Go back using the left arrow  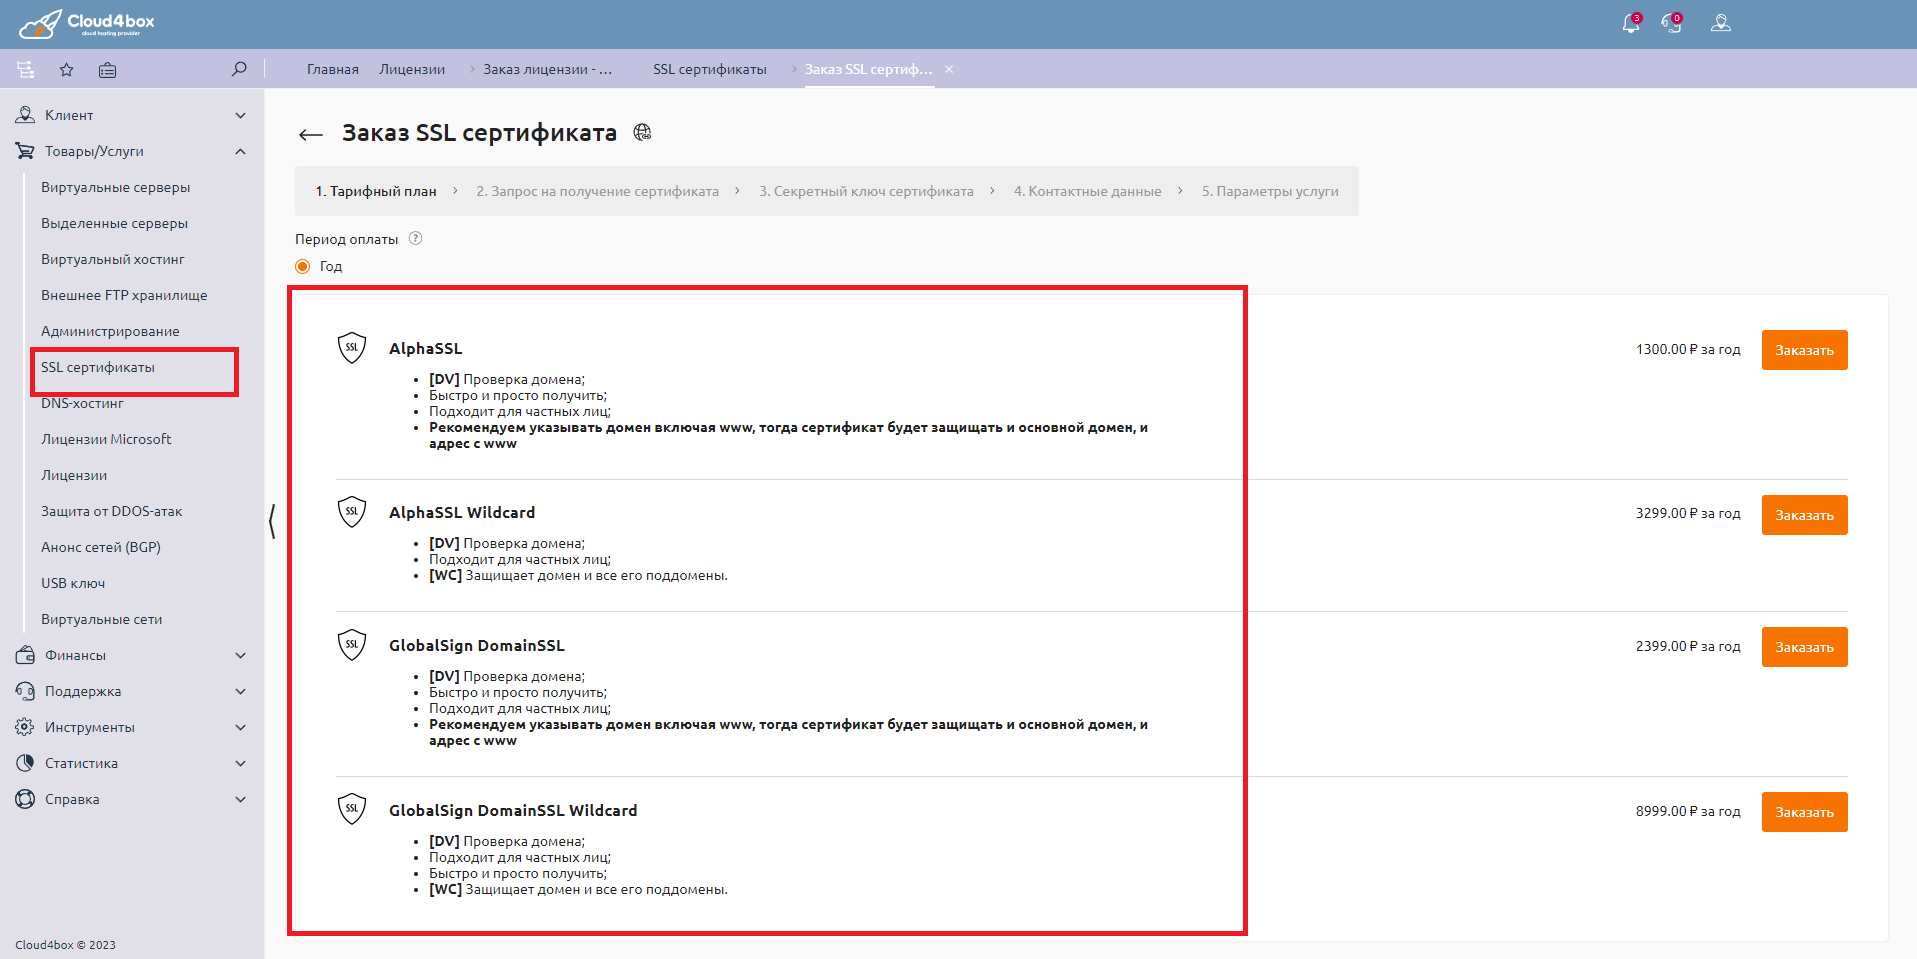pos(311,134)
